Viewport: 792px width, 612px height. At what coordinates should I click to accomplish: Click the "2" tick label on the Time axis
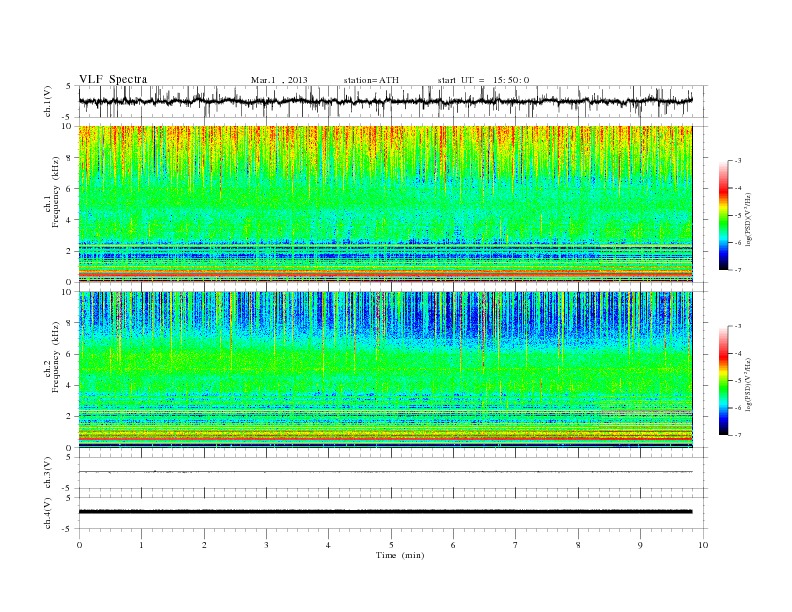tap(204, 545)
